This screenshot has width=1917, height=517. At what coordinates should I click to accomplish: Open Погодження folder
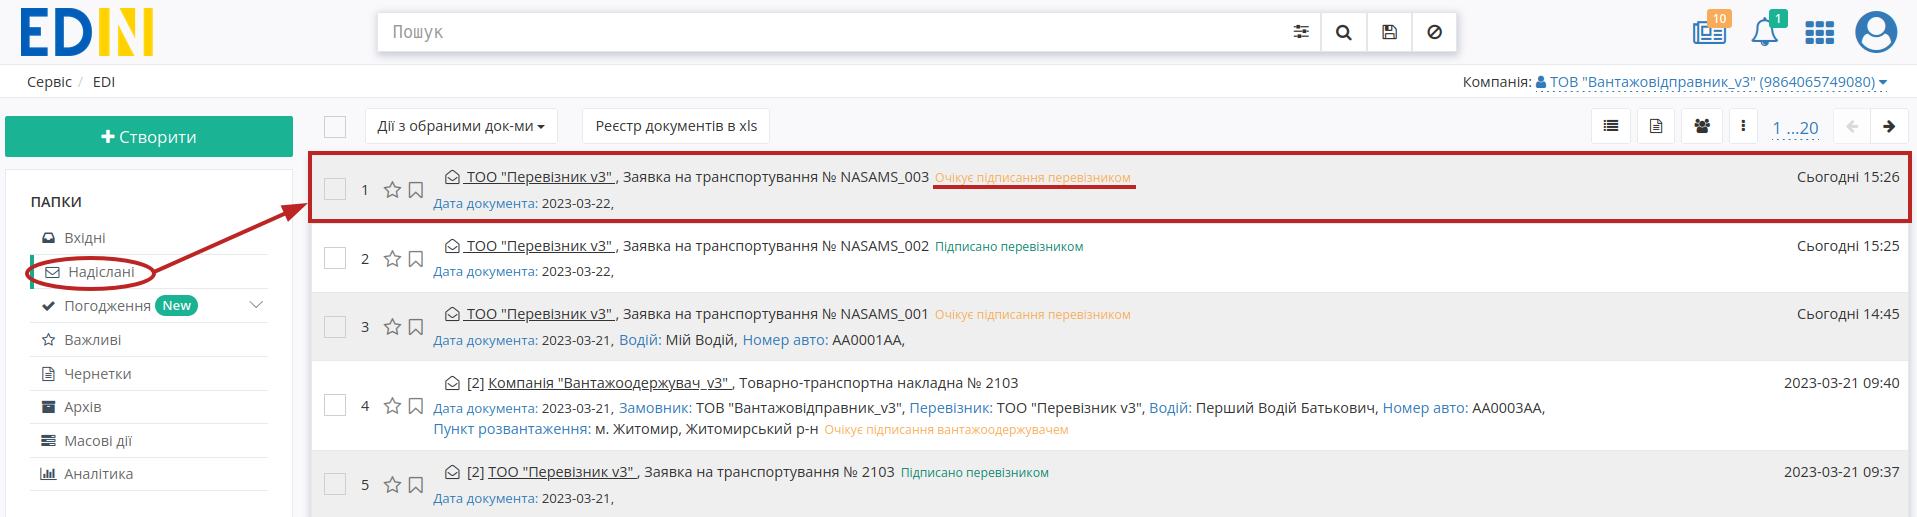click(107, 306)
